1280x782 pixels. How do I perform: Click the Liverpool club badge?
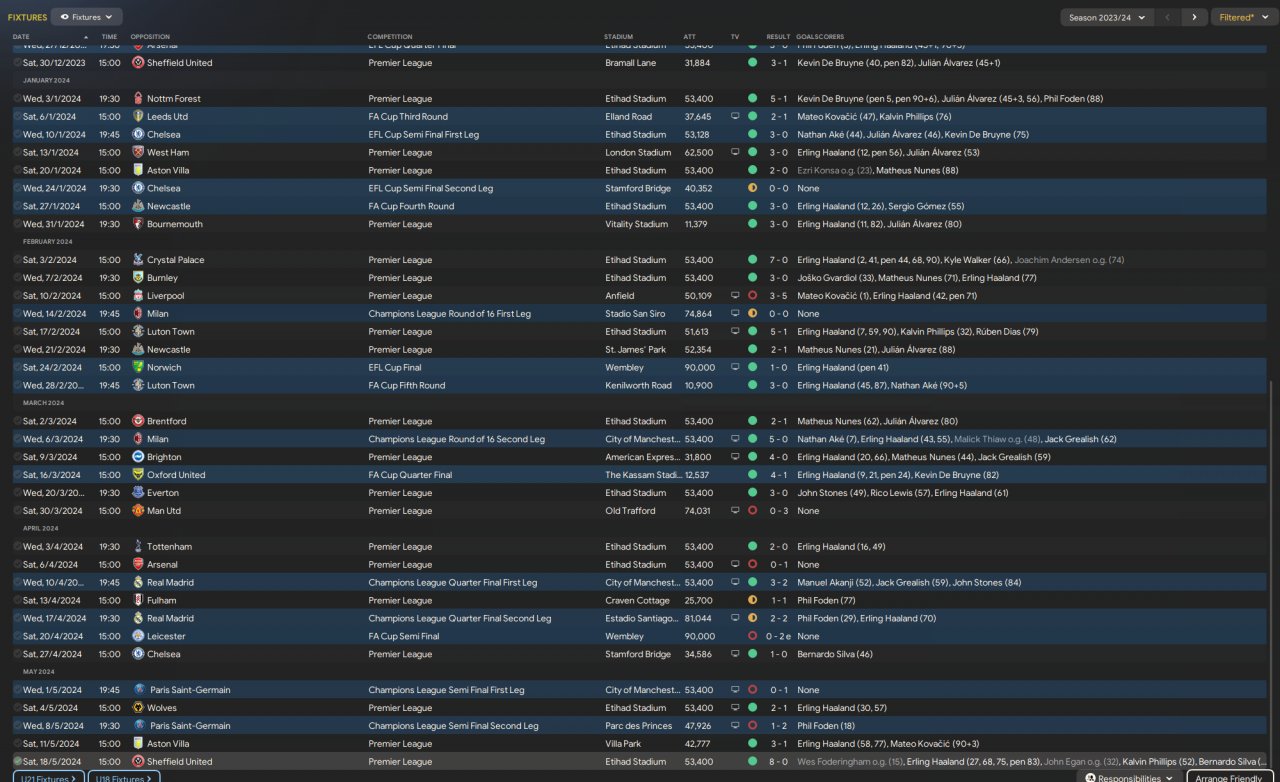(x=138, y=296)
